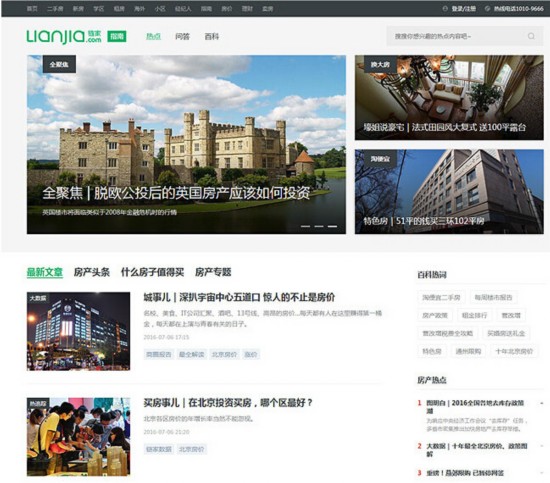Open the 换大房 French-style duplex banner
Image resolution: width=550 pixels, height=483 pixels.
point(449,98)
